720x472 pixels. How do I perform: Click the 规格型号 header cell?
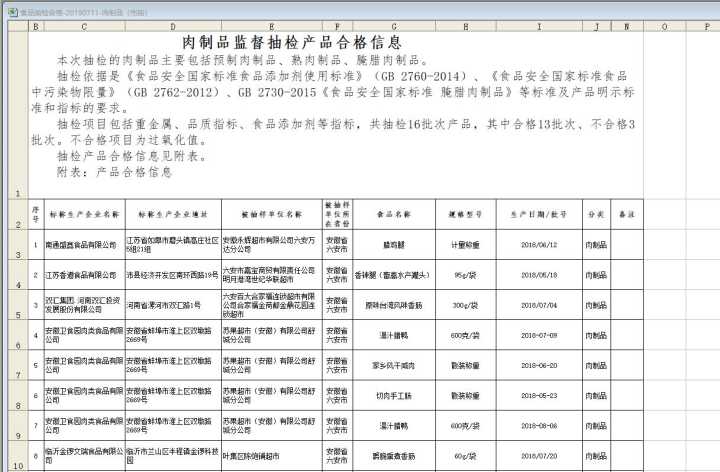pyautogui.click(x=466, y=214)
